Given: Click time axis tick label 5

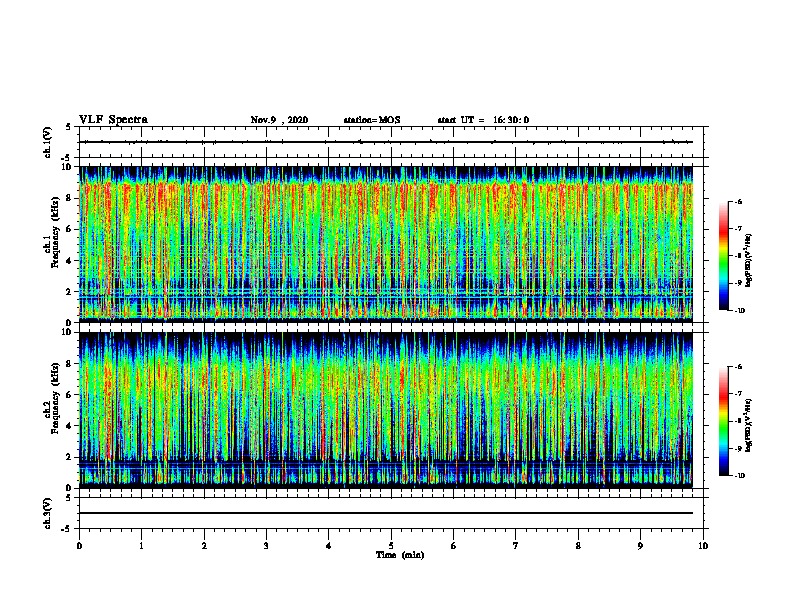Looking at the screenshot, I should [x=391, y=546].
